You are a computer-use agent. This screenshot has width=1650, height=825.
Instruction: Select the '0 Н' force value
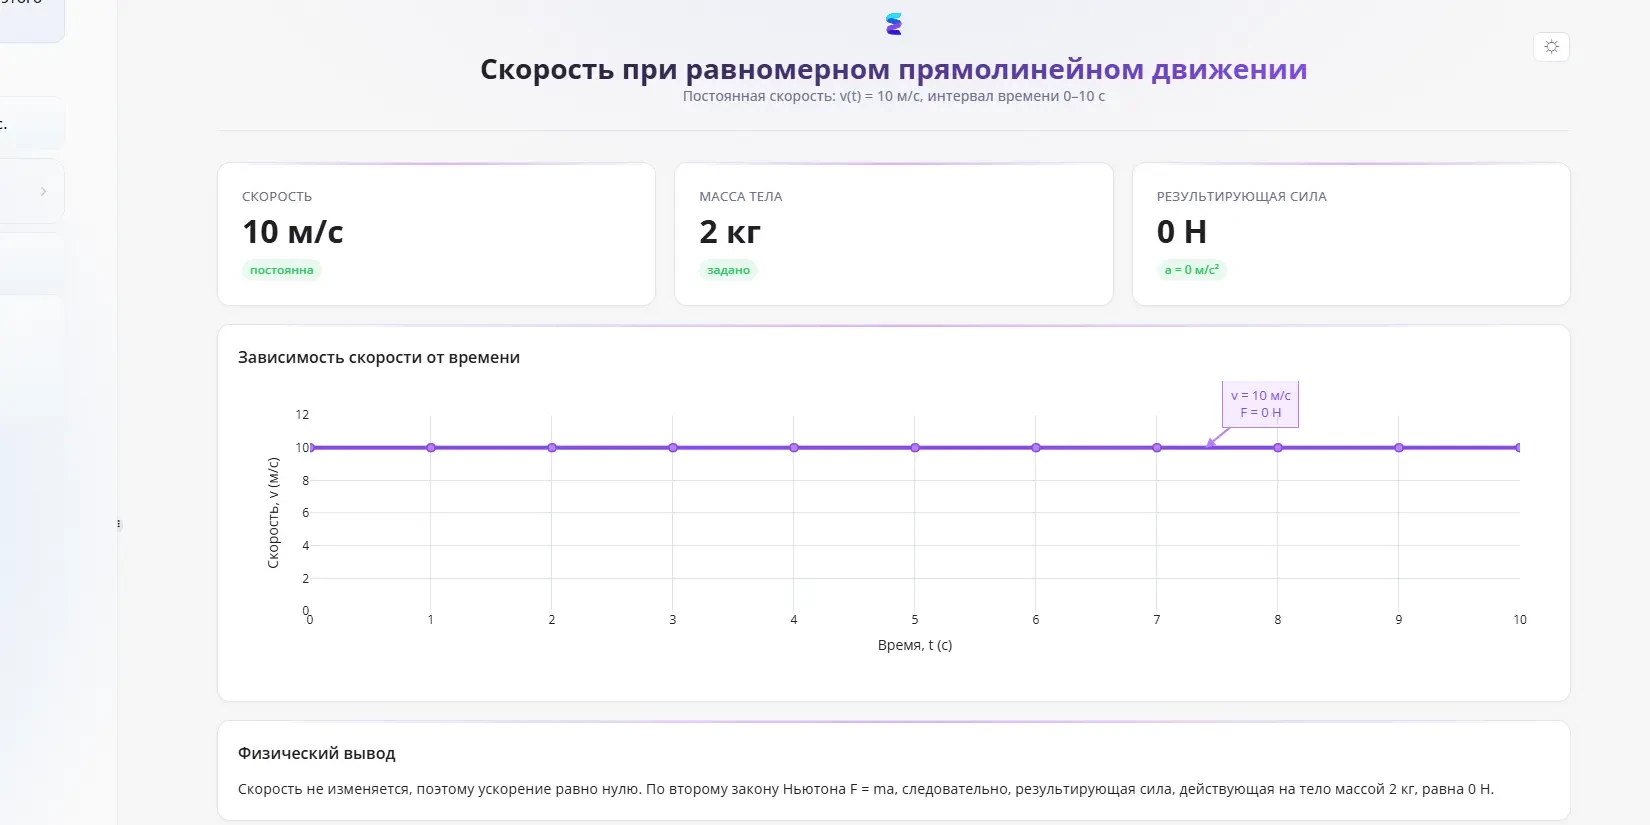coord(1182,232)
